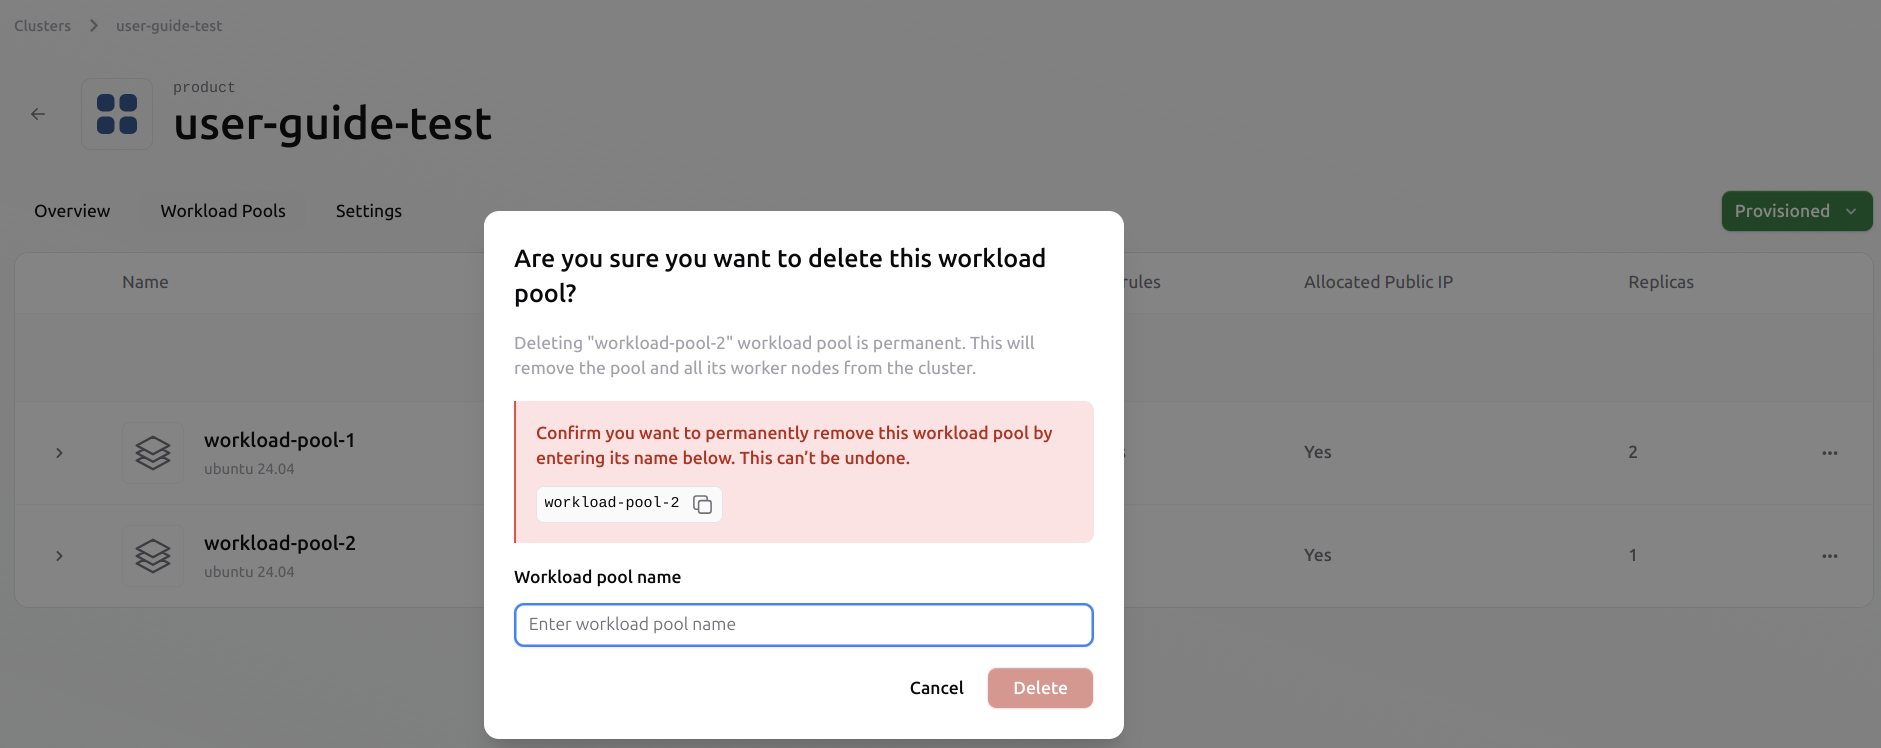Click the Cancel button in the dialog

936,688
